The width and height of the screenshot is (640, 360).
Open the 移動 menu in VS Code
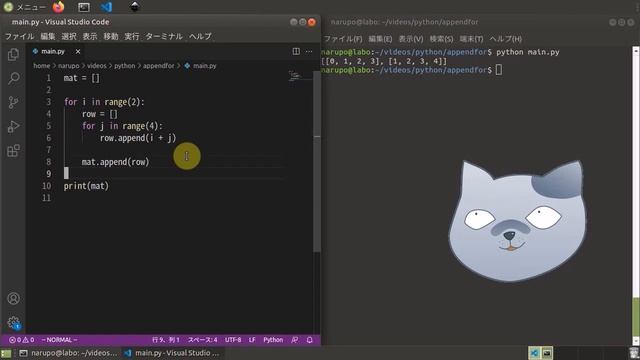(x=111, y=36)
